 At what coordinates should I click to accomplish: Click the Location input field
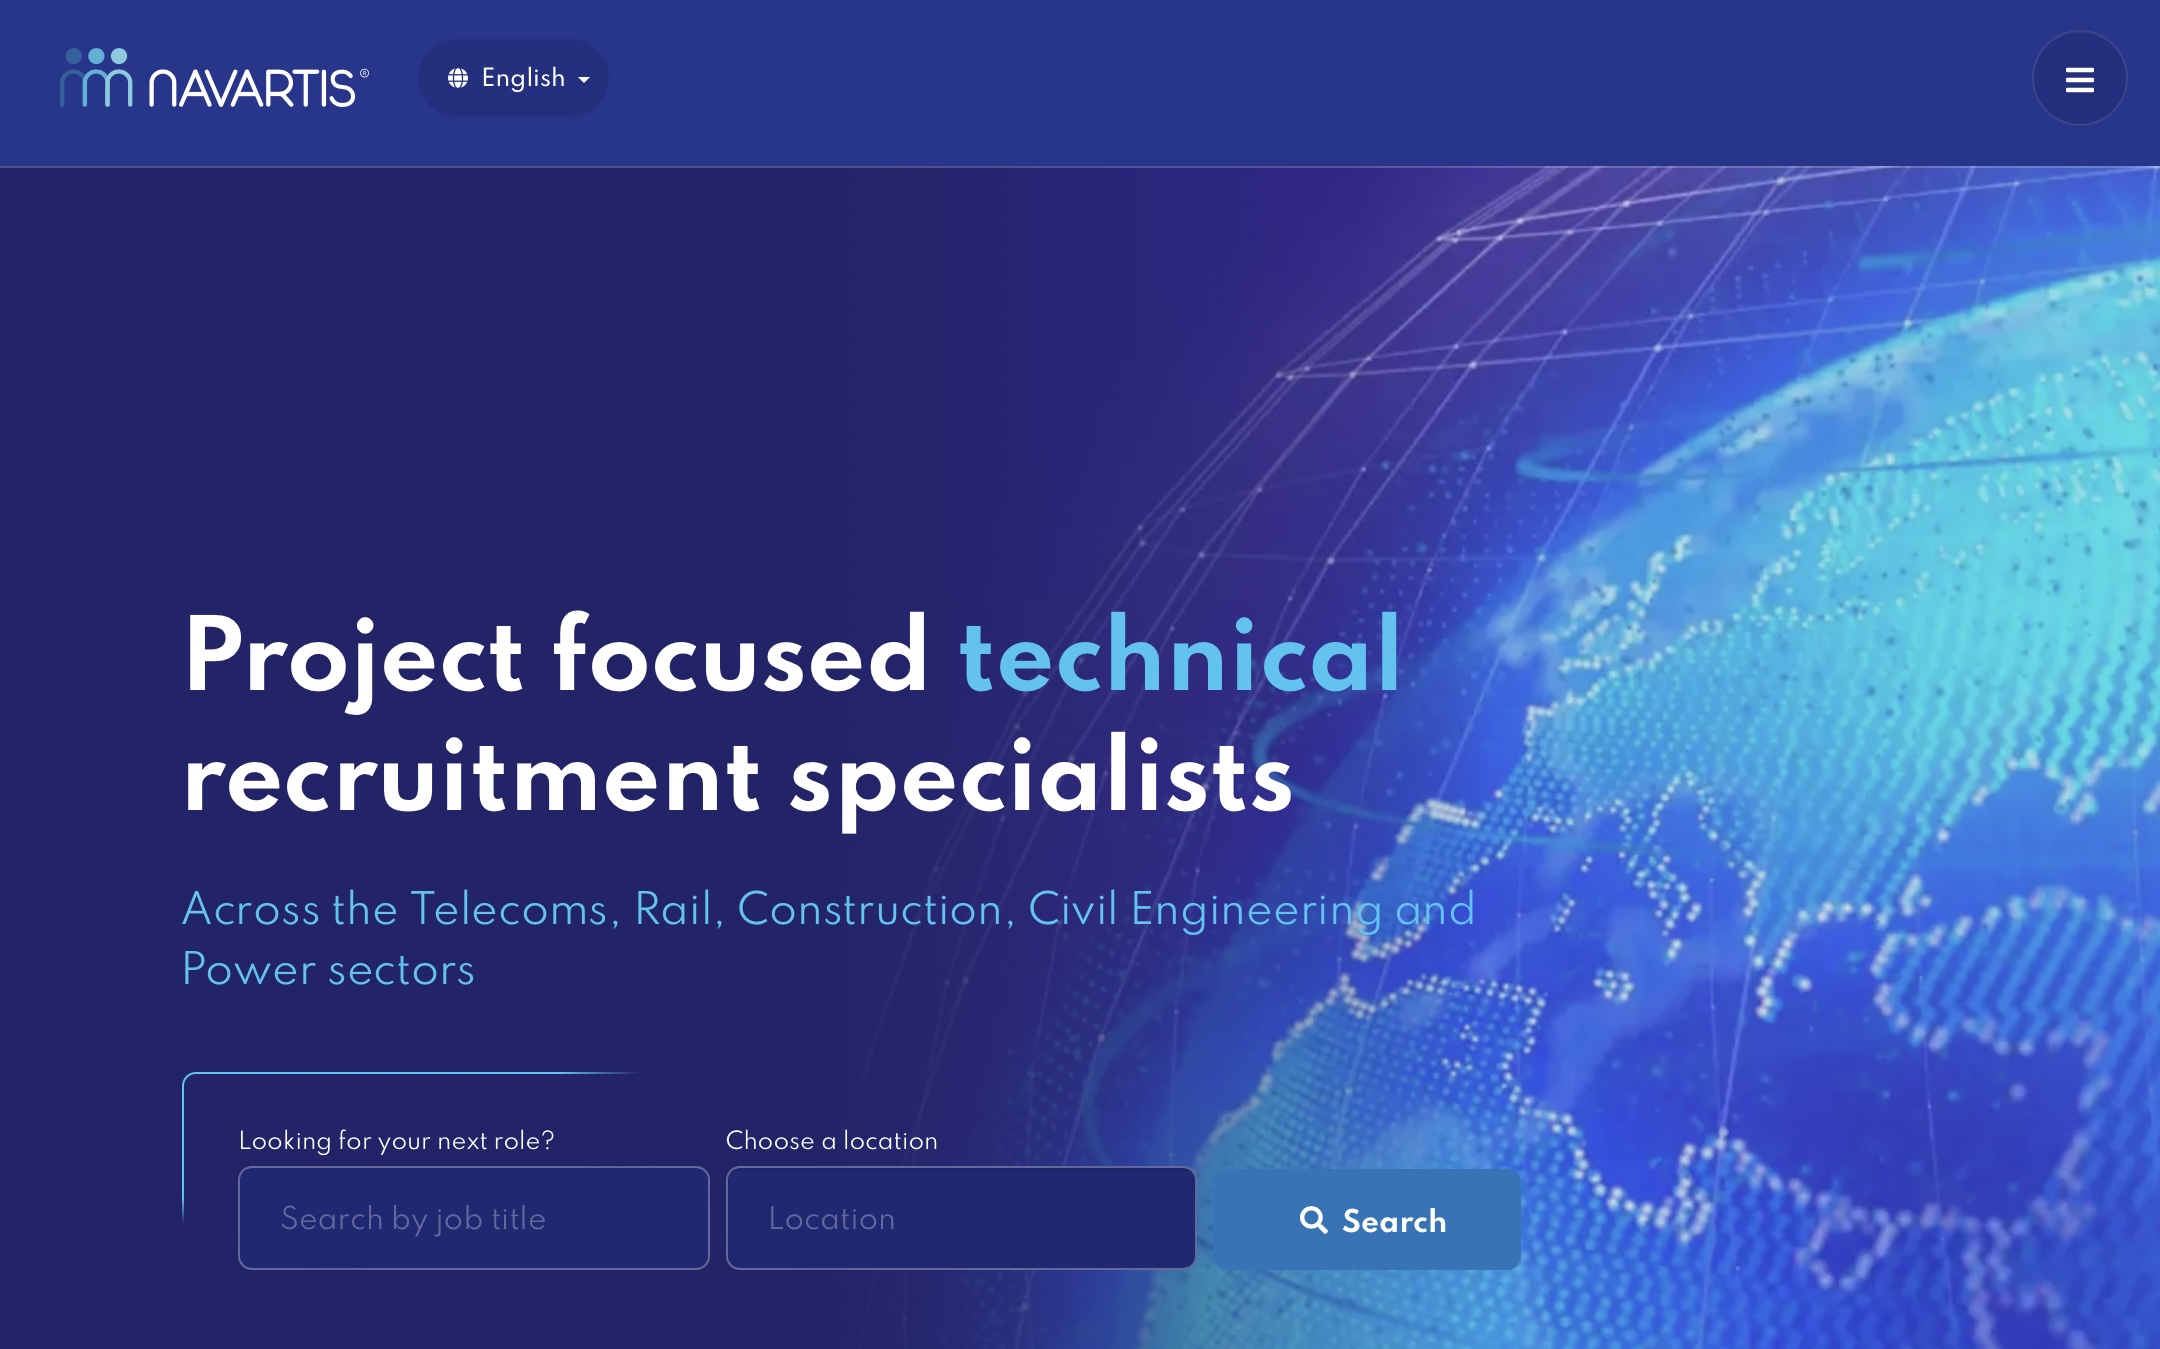pos(961,1218)
